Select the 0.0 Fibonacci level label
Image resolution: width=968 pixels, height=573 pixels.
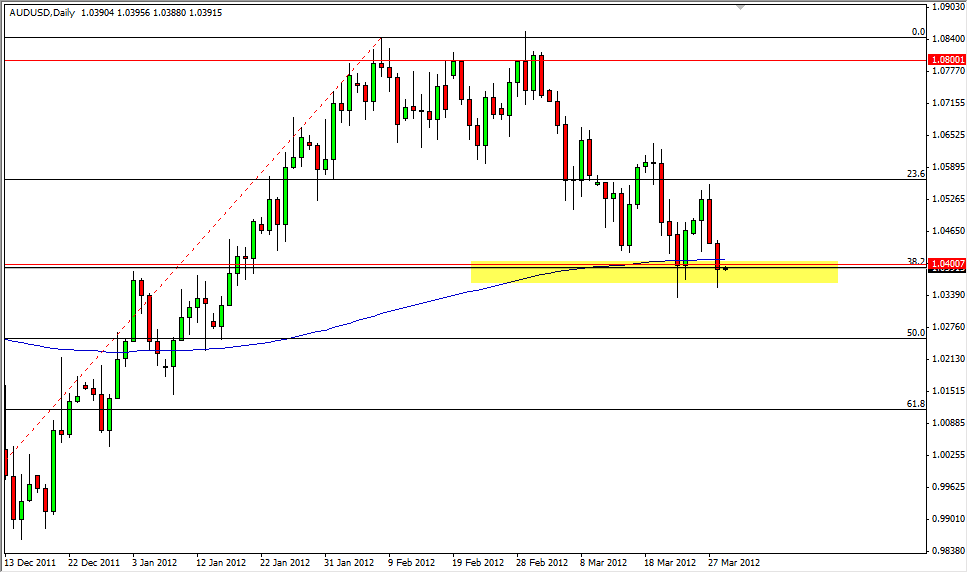(918, 32)
